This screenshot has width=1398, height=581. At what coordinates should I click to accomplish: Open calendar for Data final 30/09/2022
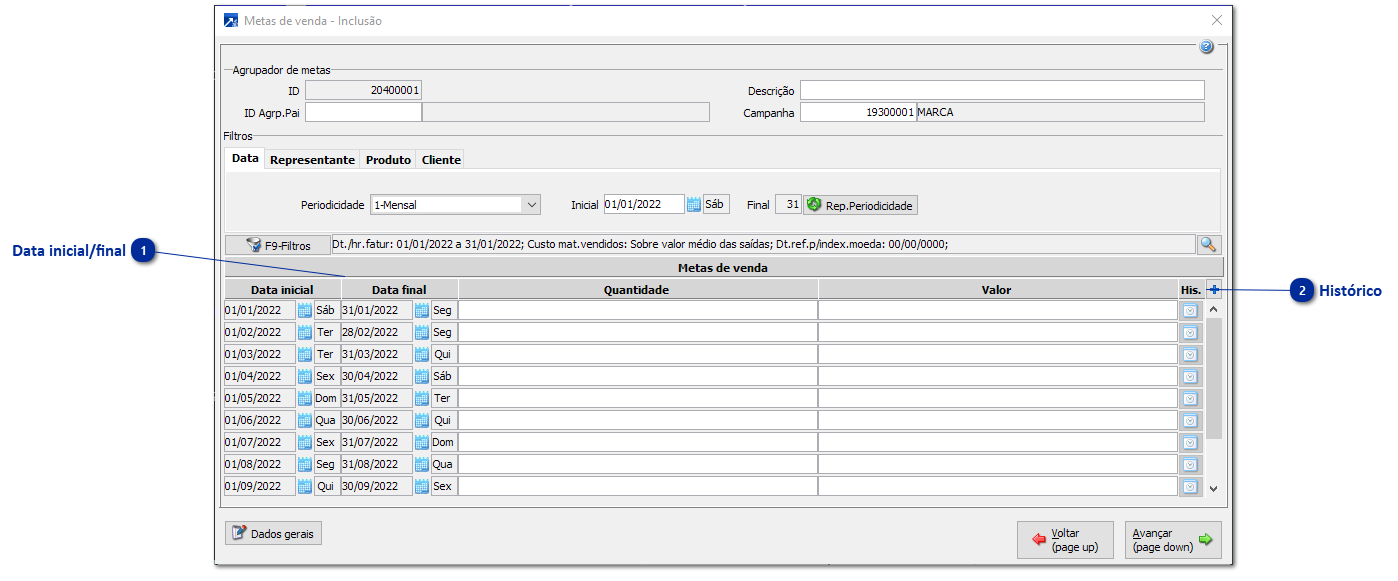[x=422, y=486]
